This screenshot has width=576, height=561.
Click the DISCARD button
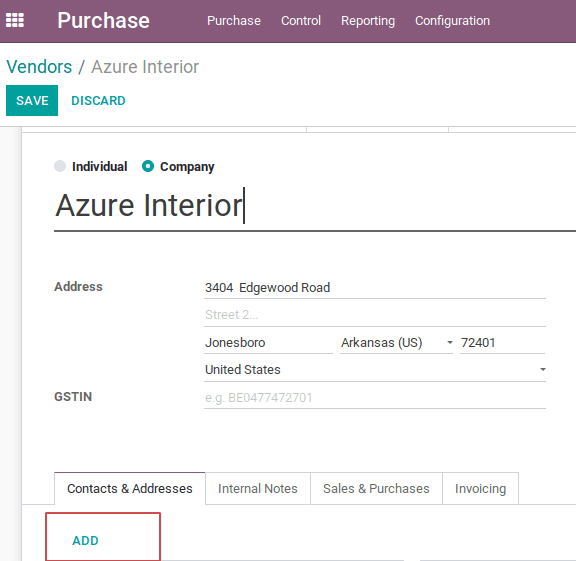click(98, 101)
